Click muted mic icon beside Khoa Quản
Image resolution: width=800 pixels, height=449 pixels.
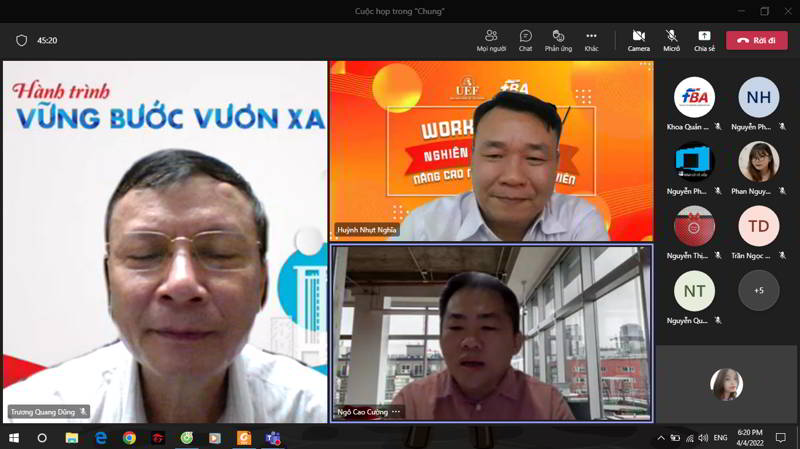coord(718,127)
